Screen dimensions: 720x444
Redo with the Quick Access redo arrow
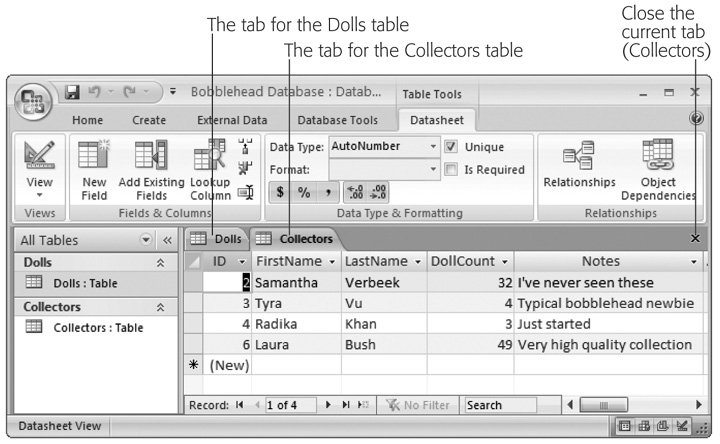tap(129, 92)
